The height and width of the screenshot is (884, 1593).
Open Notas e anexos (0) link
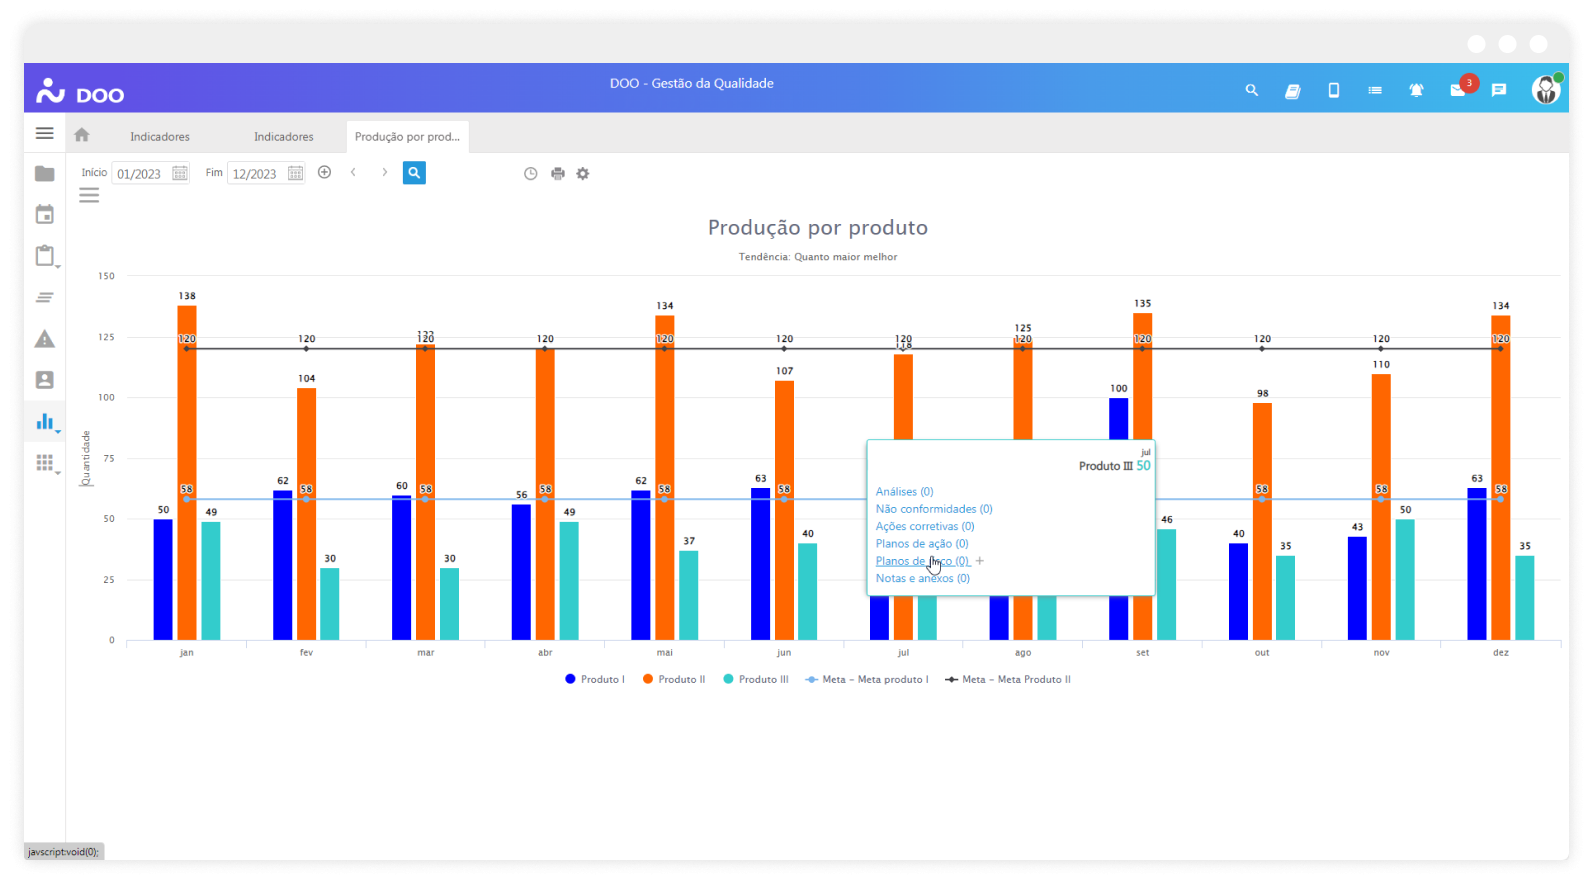(922, 578)
